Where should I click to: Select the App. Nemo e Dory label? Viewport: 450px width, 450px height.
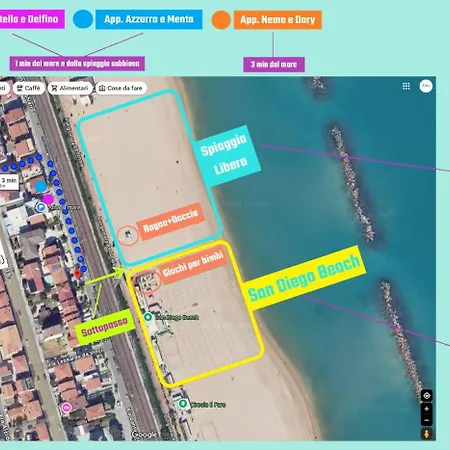pyautogui.click(x=278, y=20)
